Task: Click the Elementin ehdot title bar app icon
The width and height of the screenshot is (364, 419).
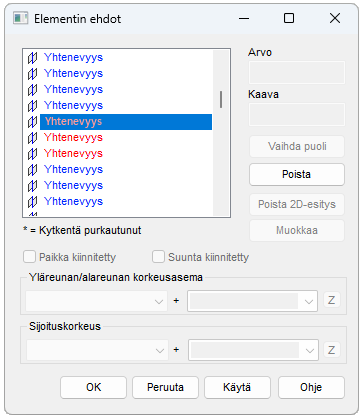Action: point(20,18)
